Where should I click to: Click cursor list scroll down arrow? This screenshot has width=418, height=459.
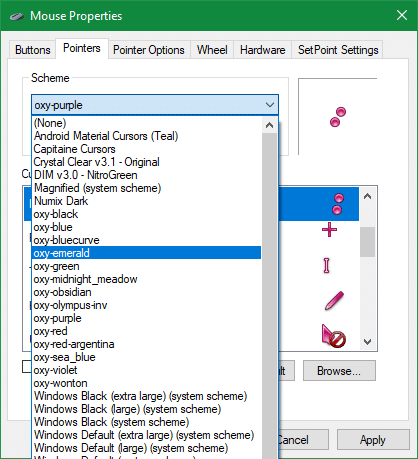pos(368,342)
